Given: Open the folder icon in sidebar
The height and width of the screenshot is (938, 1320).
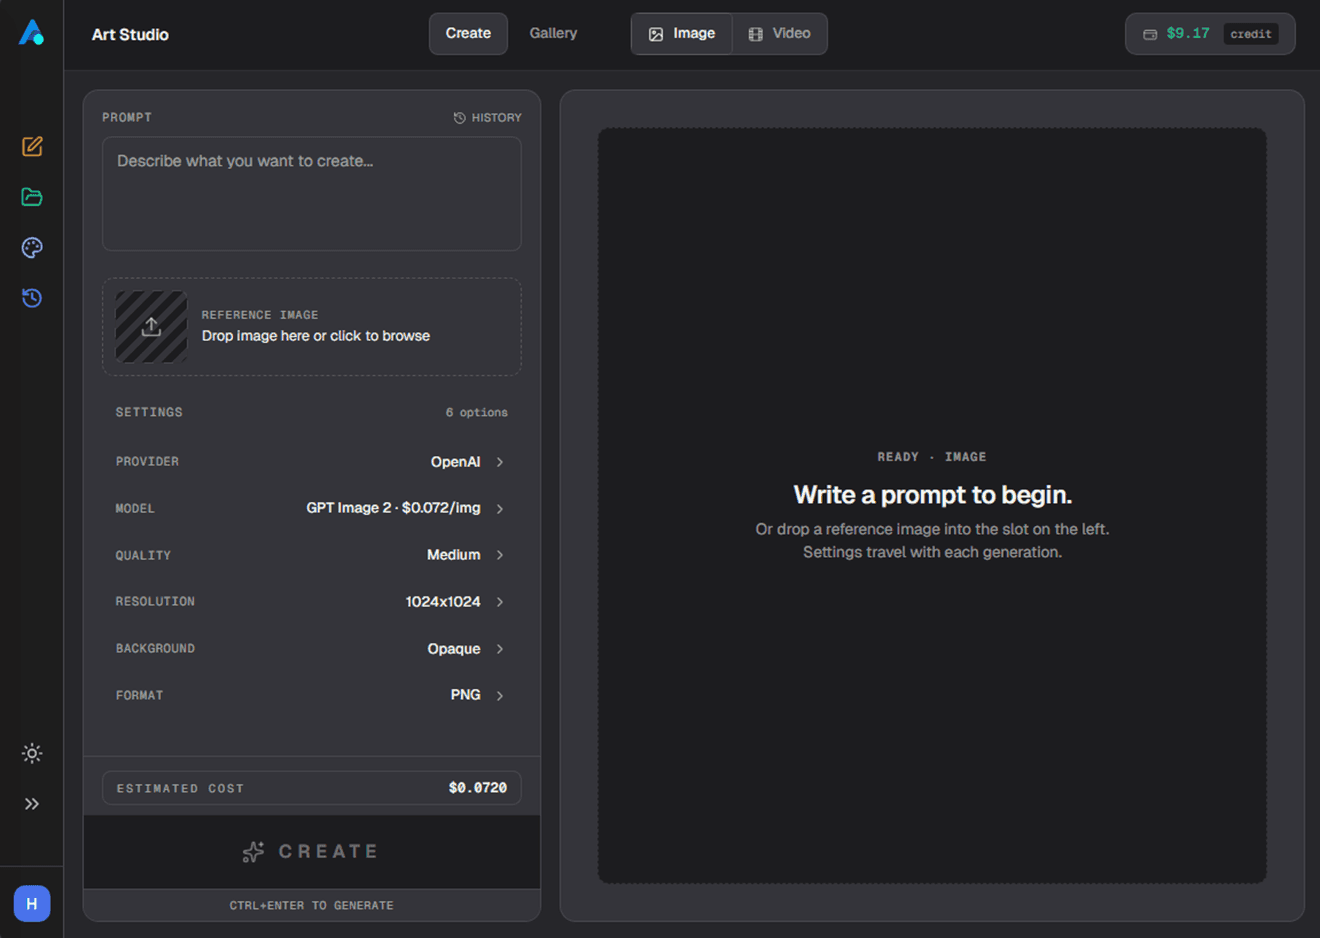Looking at the screenshot, I should (32, 197).
